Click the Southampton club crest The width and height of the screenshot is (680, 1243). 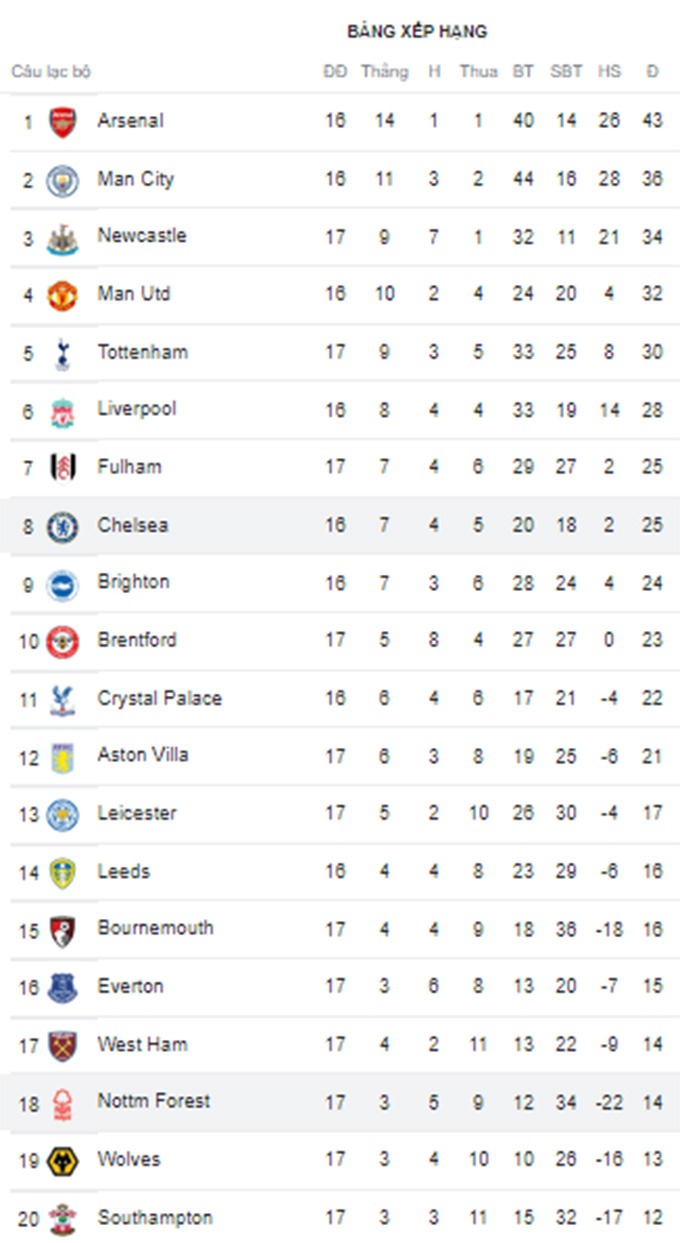[63, 1218]
